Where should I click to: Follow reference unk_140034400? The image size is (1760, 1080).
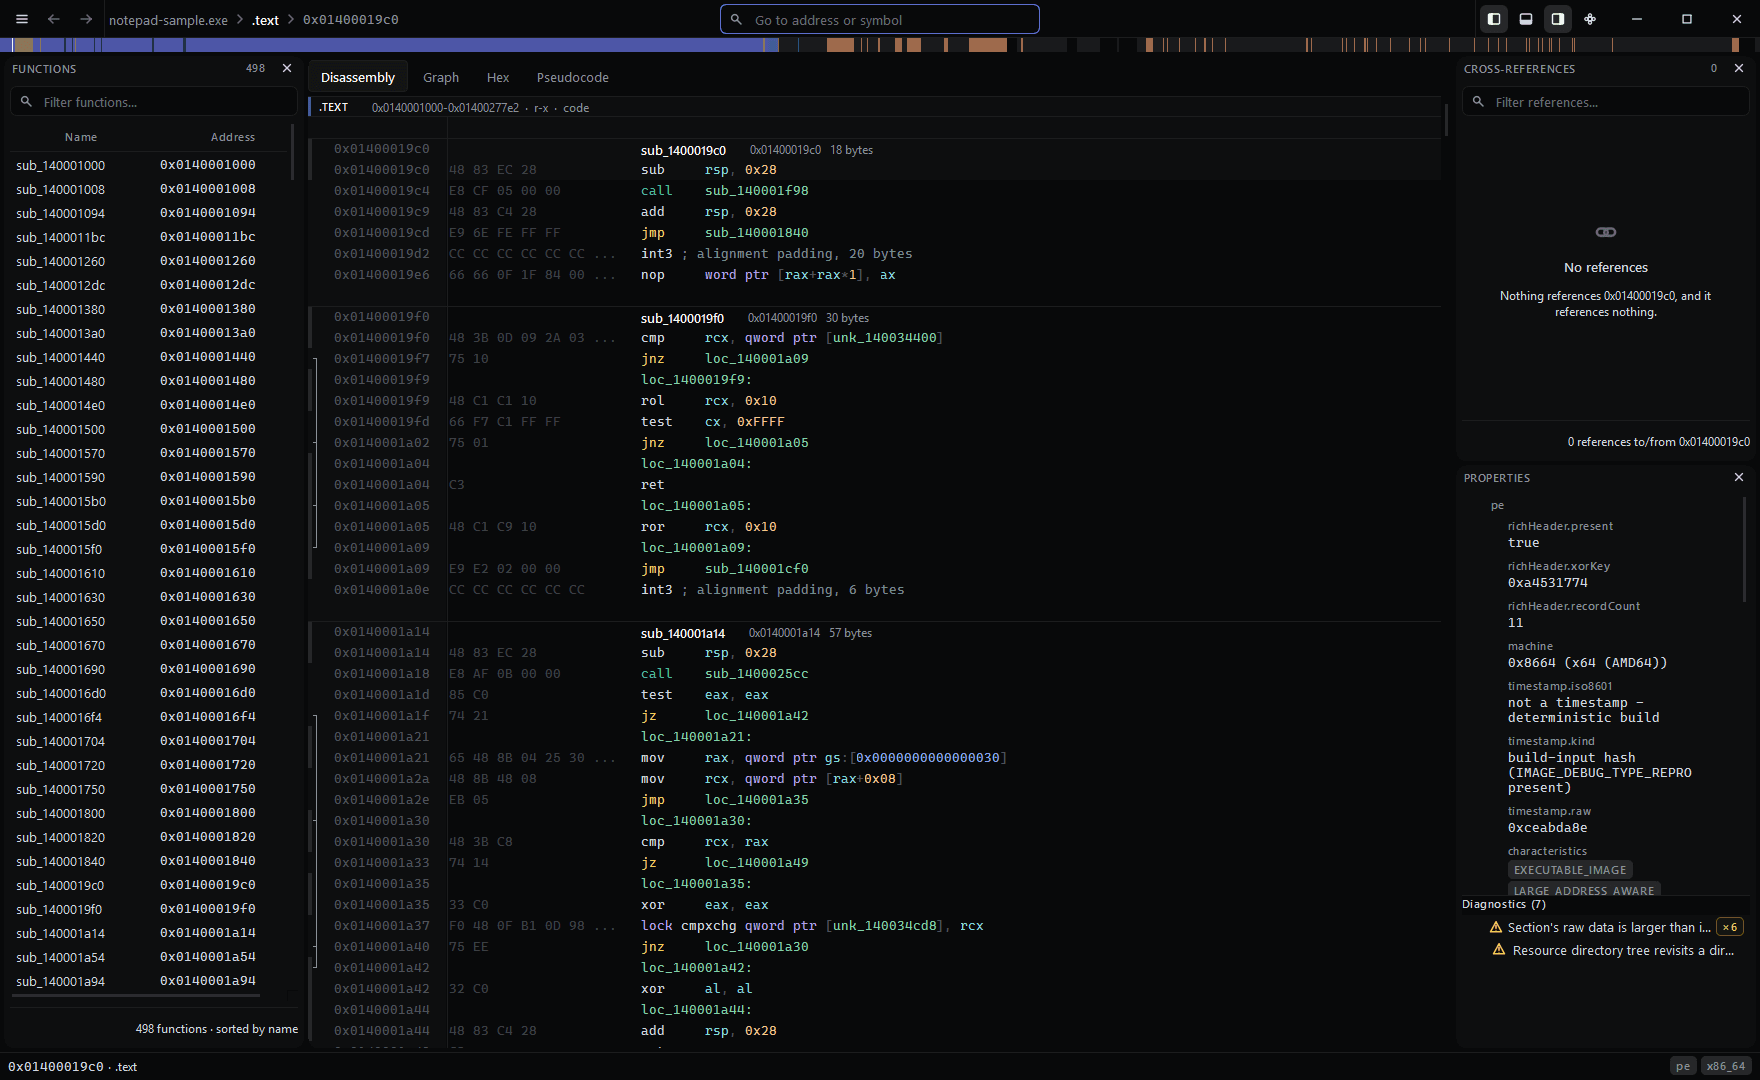(885, 338)
